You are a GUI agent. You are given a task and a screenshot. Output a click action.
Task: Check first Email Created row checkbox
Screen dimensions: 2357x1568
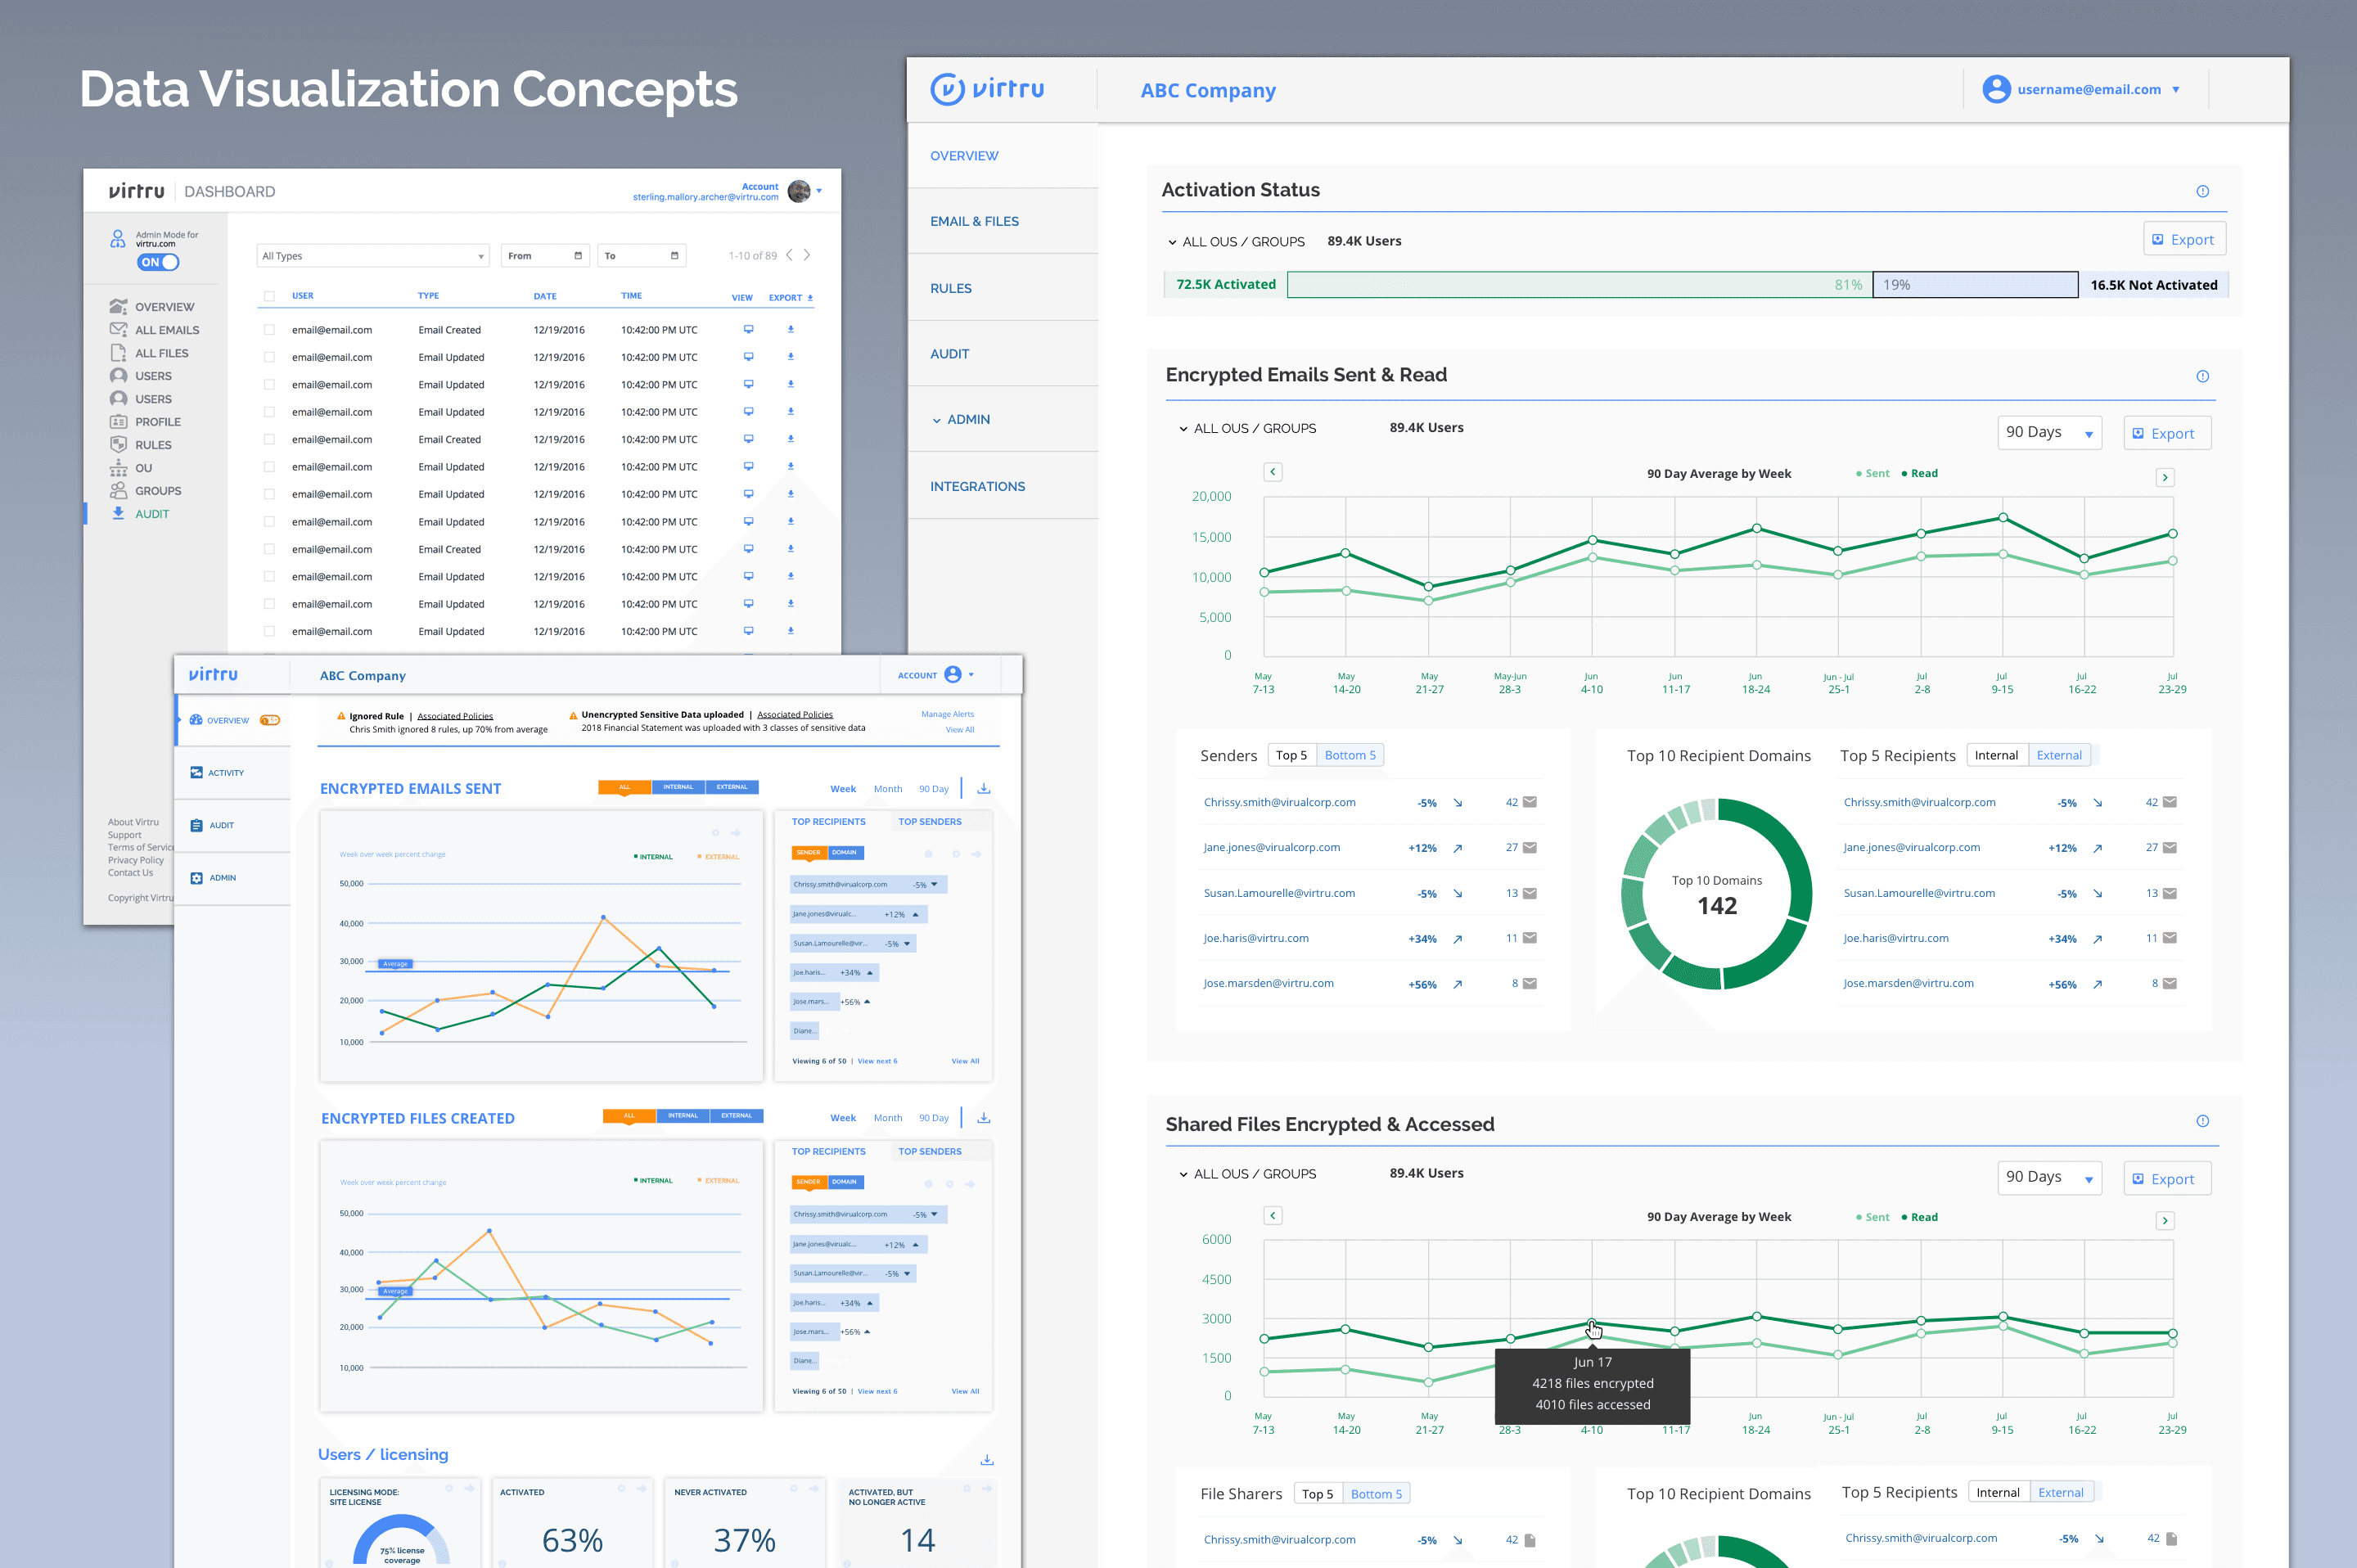[269, 329]
